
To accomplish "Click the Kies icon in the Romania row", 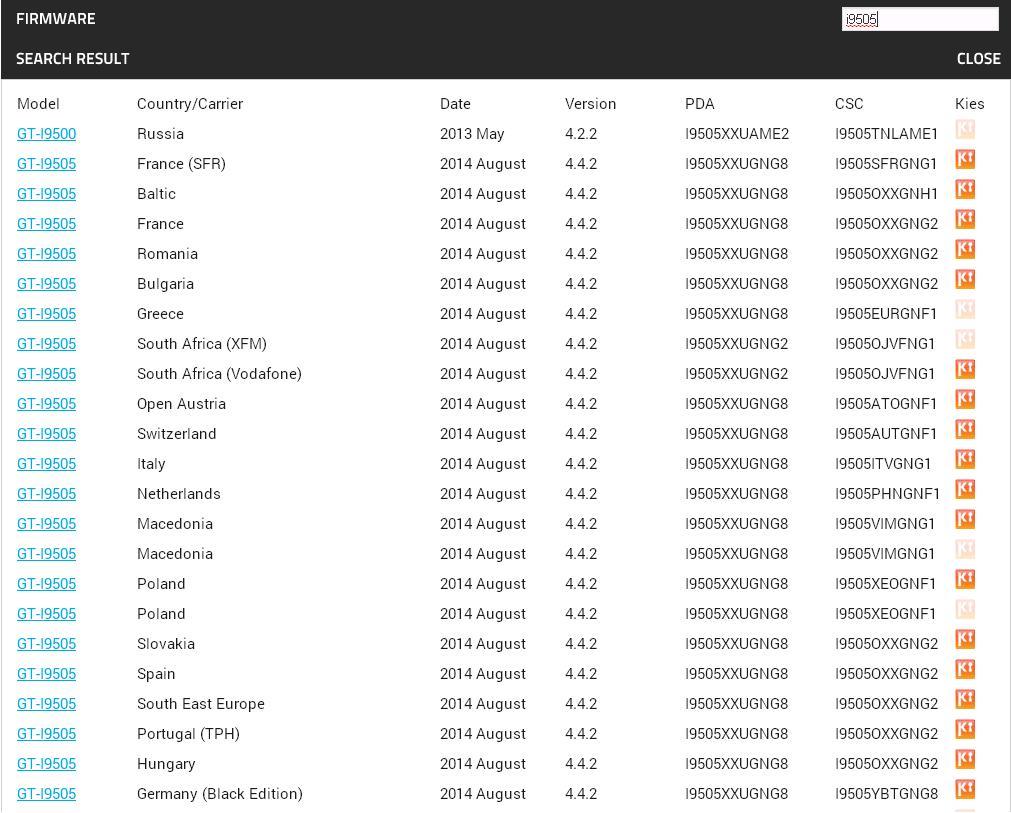I will pos(965,250).
